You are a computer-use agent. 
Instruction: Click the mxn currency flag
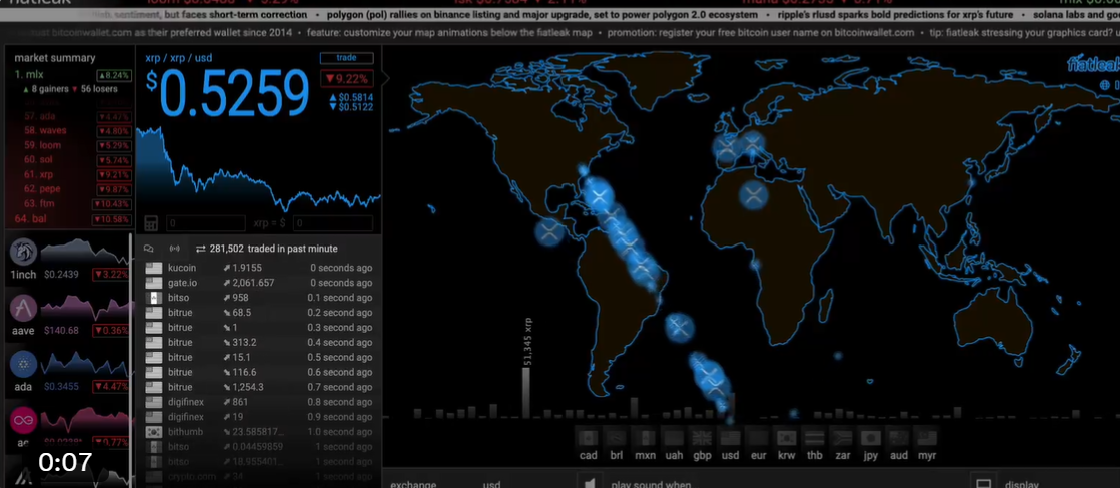point(645,438)
